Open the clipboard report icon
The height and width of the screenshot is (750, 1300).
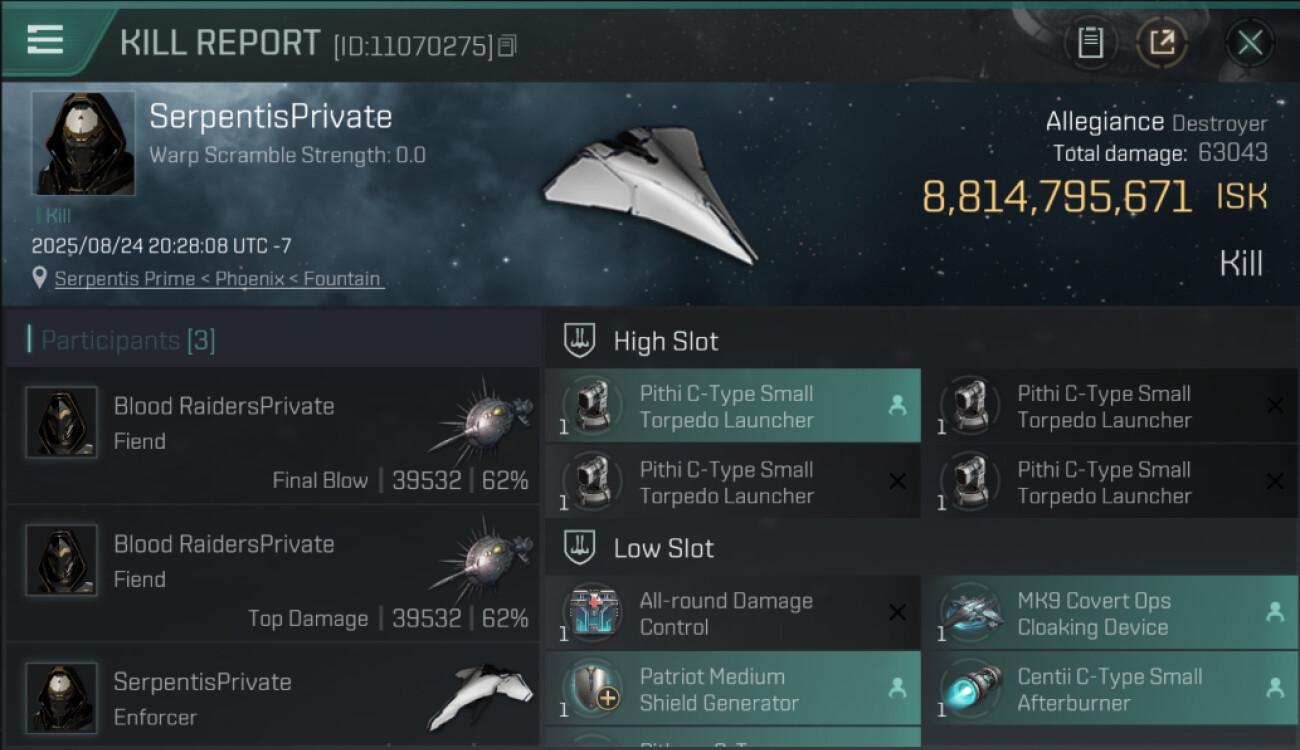tap(1090, 43)
